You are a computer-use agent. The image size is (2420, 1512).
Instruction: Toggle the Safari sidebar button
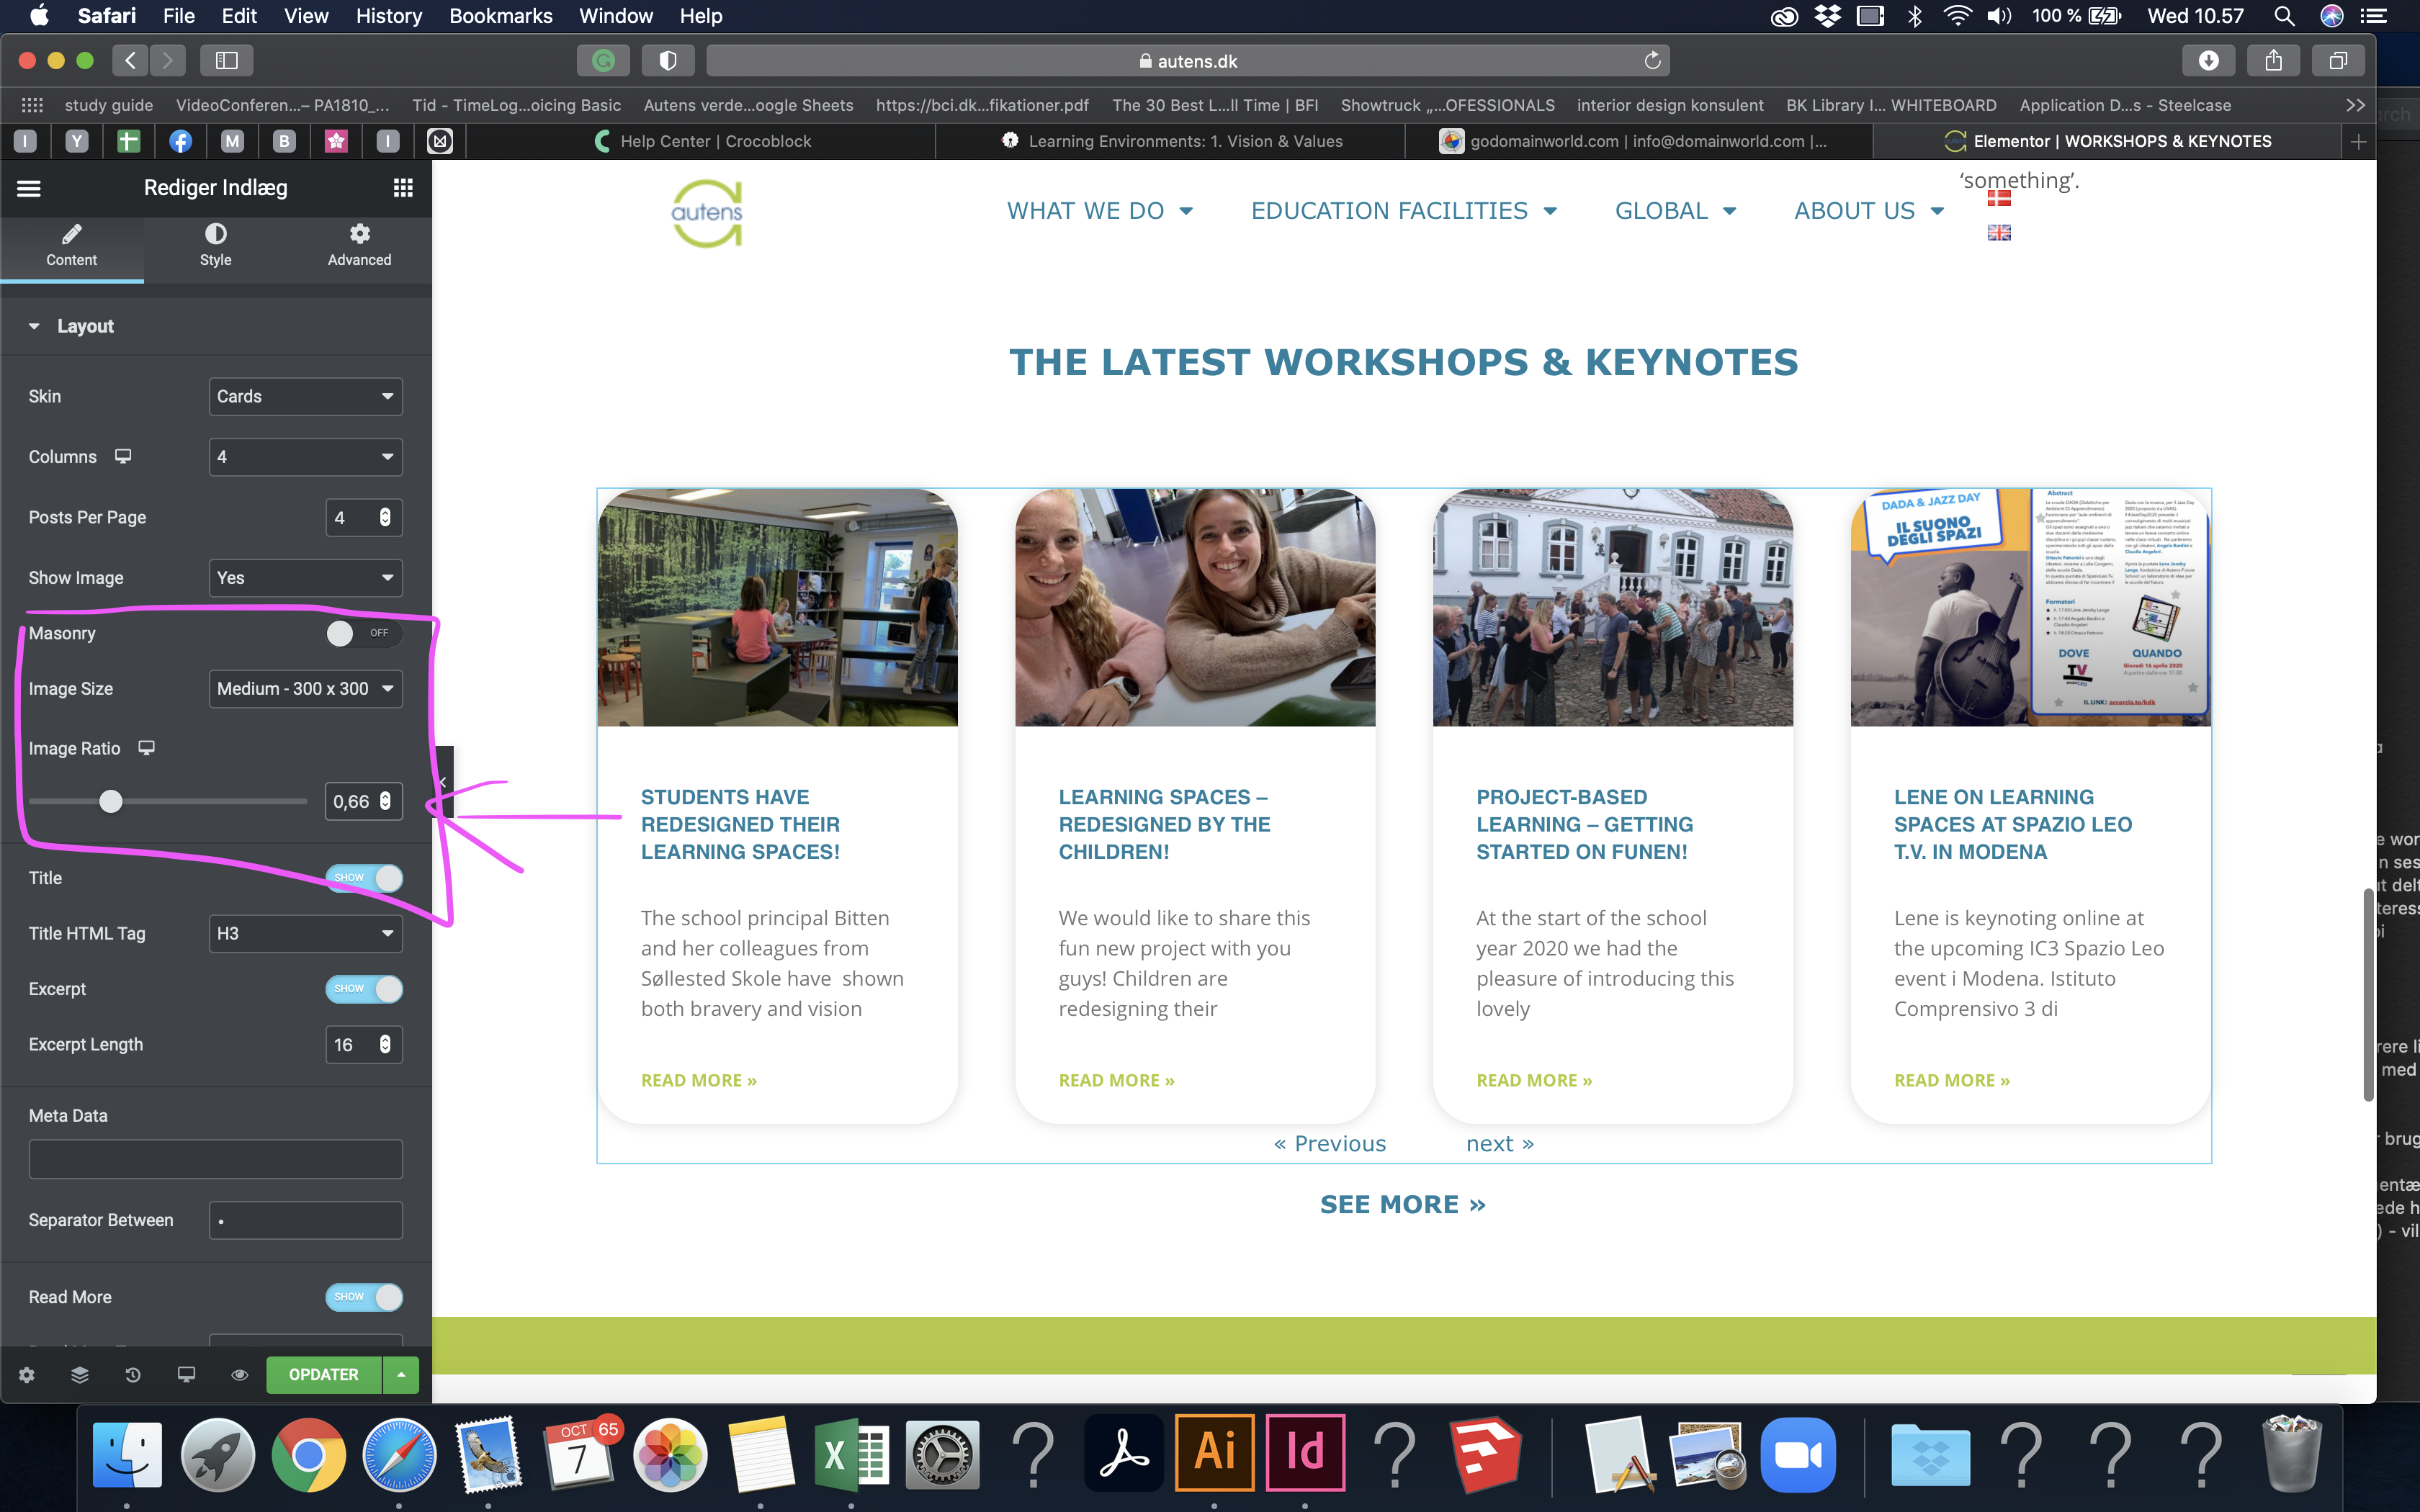pos(227,61)
